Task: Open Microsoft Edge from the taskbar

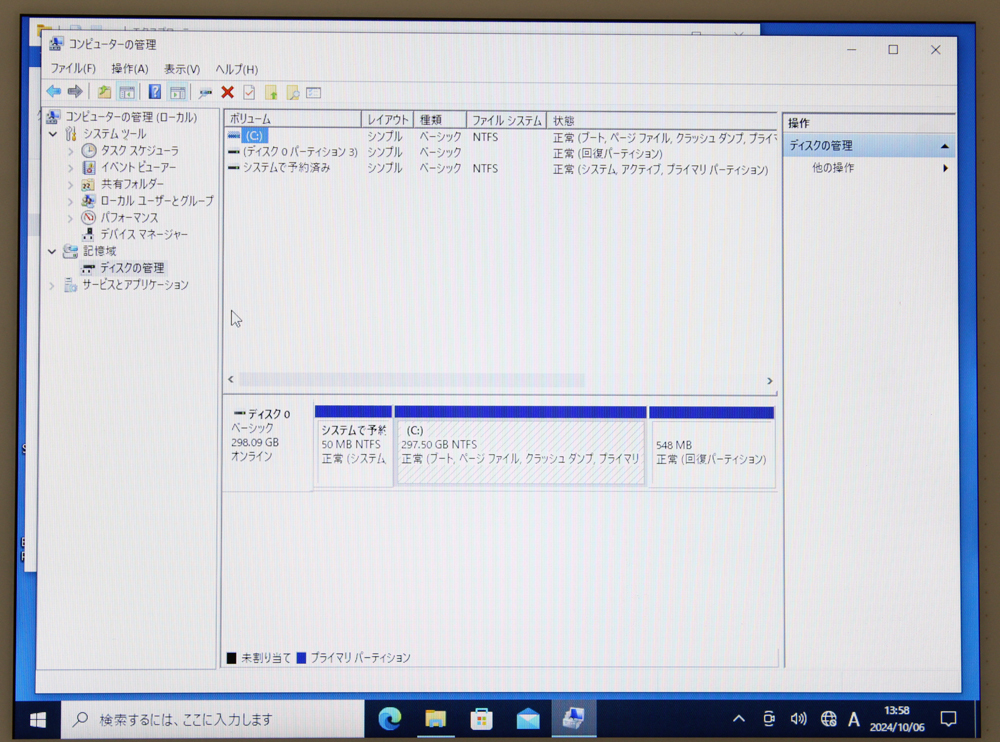Action: (389, 718)
